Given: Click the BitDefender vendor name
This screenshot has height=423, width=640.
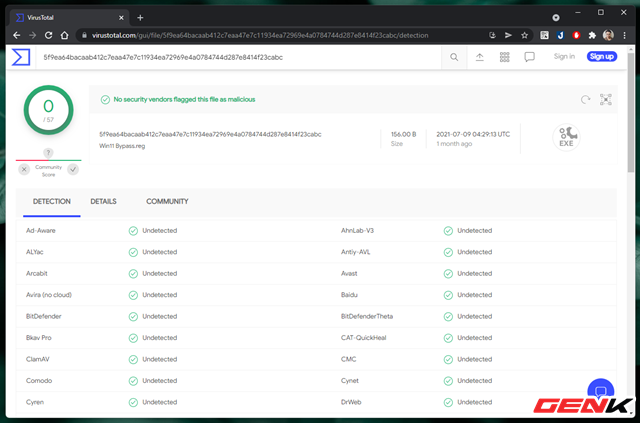Looking at the screenshot, I should [x=44, y=316].
